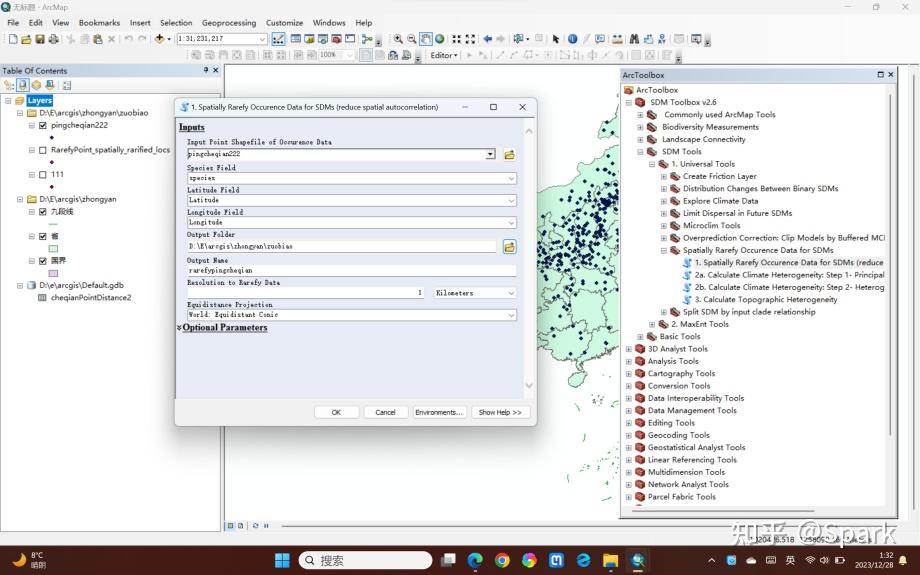Viewport: 920px width, 575px height.
Task: Click the Save document toolbar icon
Action: [x=40, y=39]
